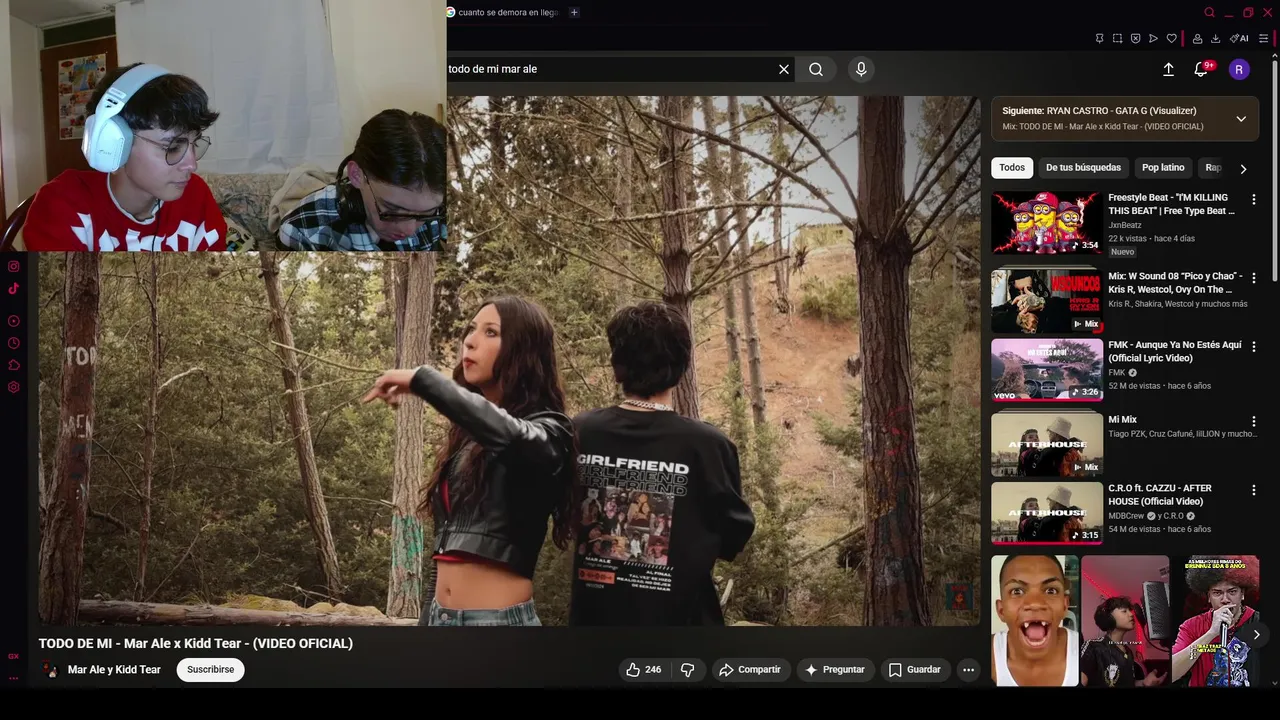The height and width of the screenshot is (720, 1280).
Task: Click Guardar to save the video
Action: coord(915,670)
